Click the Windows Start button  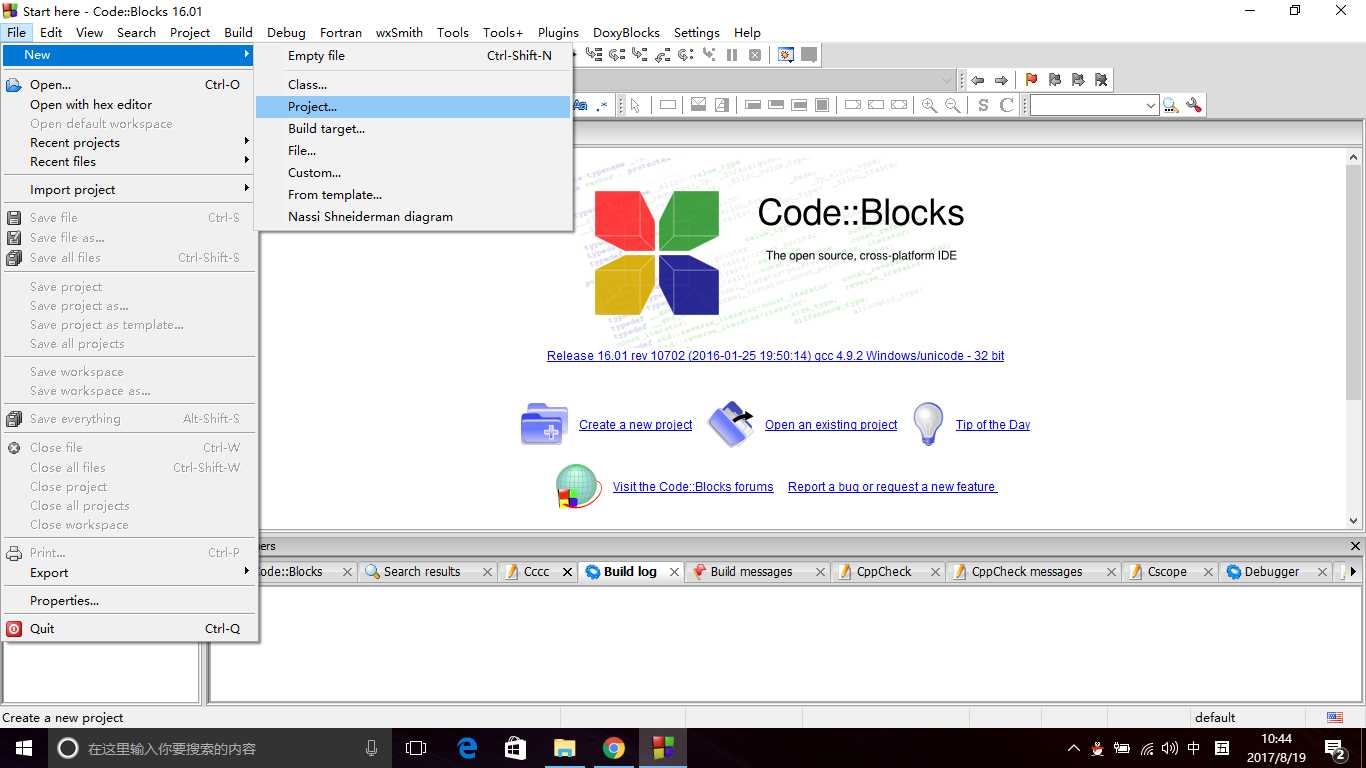(24, 748)
